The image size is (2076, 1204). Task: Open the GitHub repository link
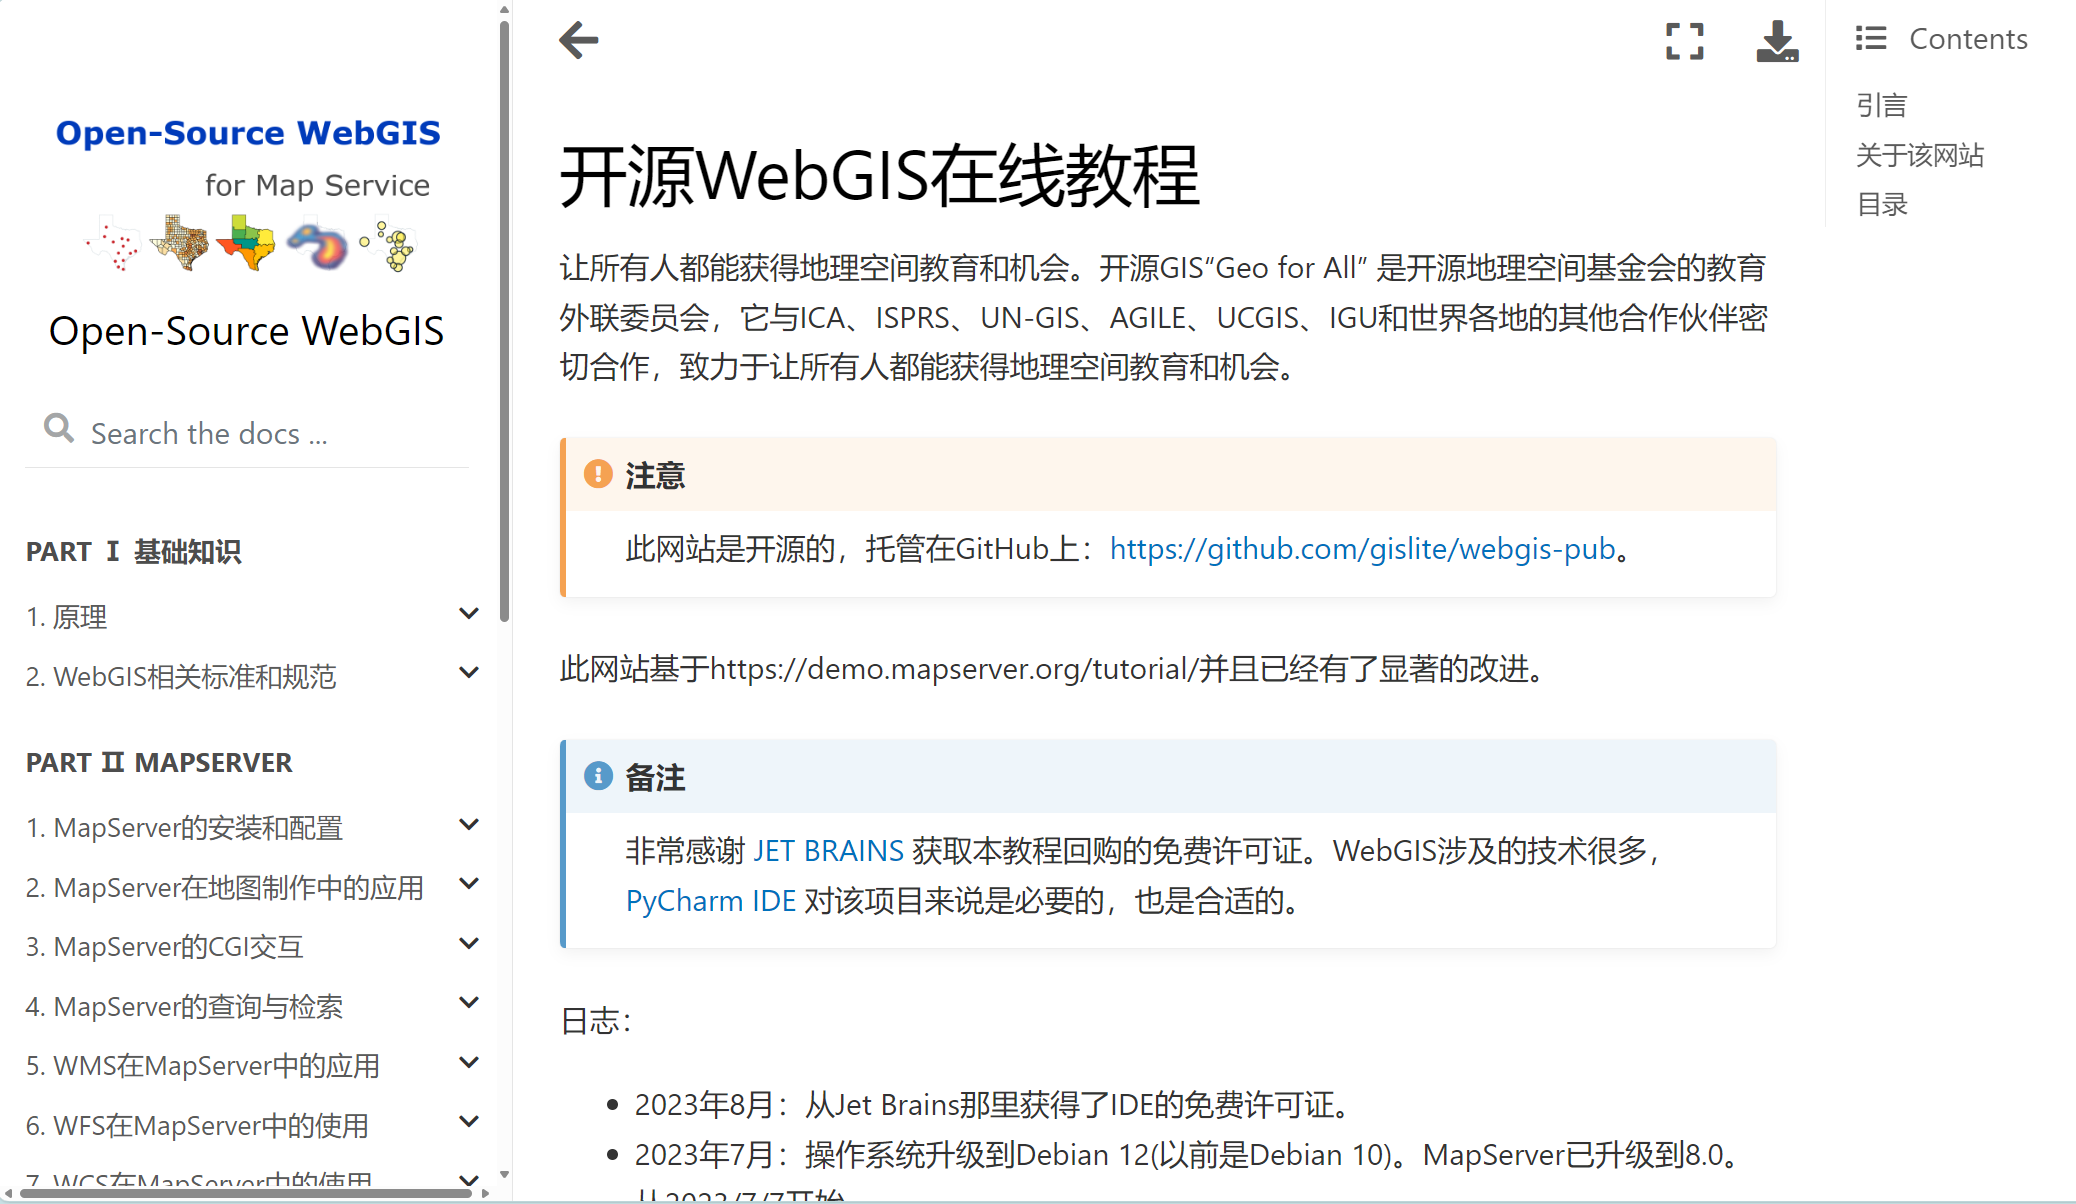click(x=1362, y=549)
